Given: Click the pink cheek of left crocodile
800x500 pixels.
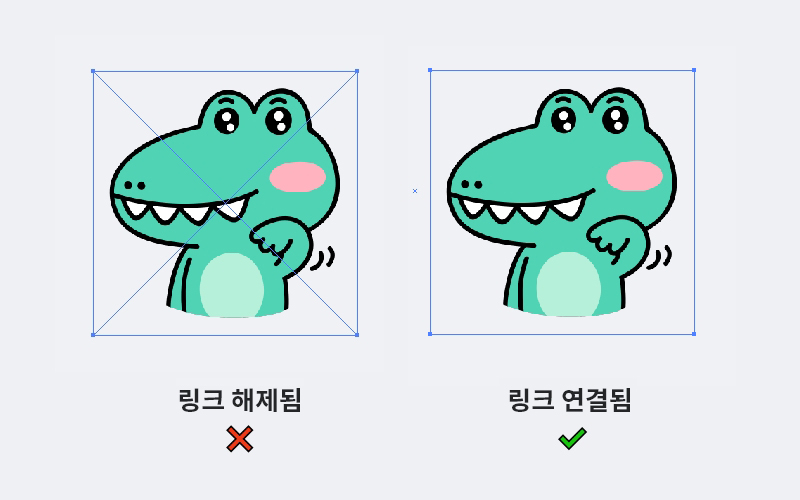Looking at the screenshot, I should point(297,177).
